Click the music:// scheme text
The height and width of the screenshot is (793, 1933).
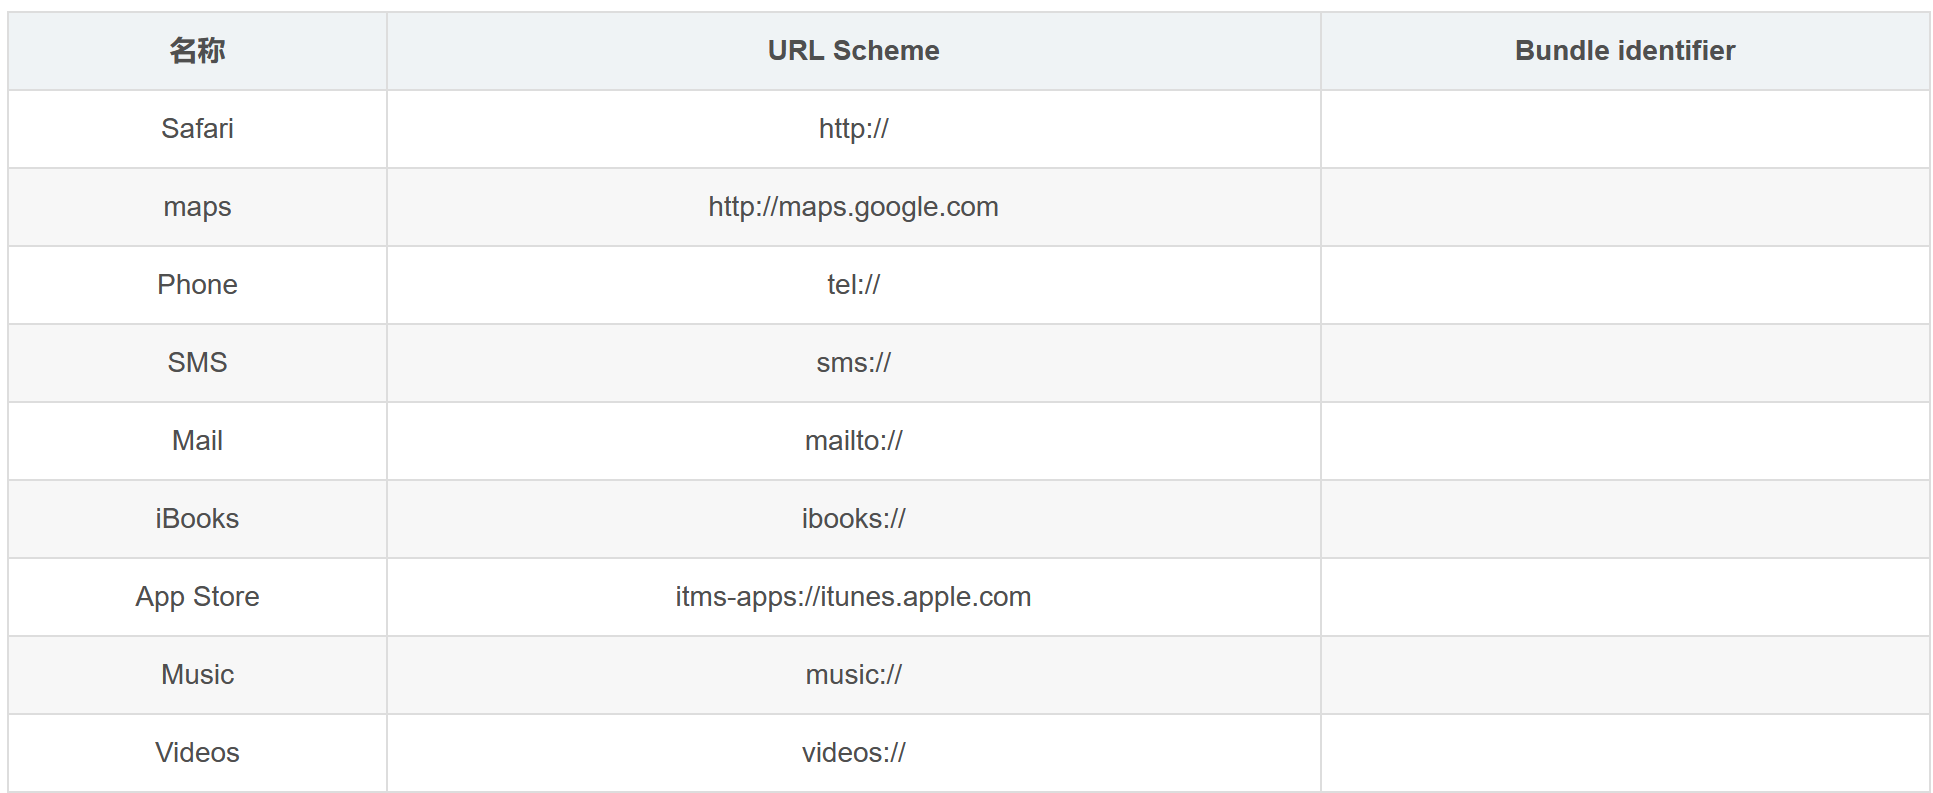coord(853,675)
